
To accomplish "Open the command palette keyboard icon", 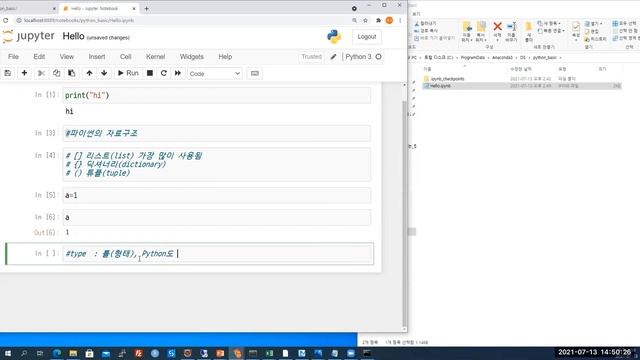I will tap(255, 73).
